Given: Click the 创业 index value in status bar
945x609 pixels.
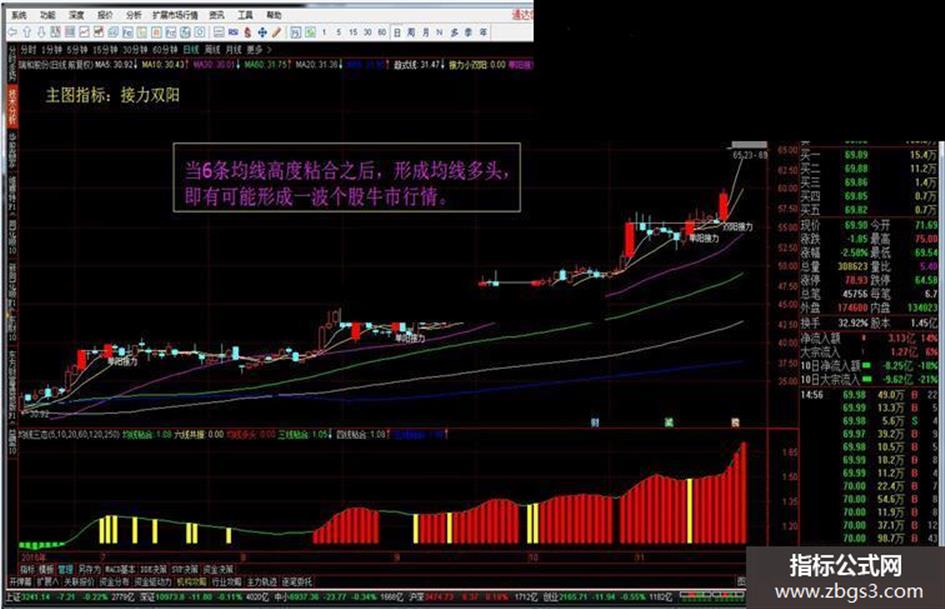Looking at the screenshot, I should [x=575, y=597].
